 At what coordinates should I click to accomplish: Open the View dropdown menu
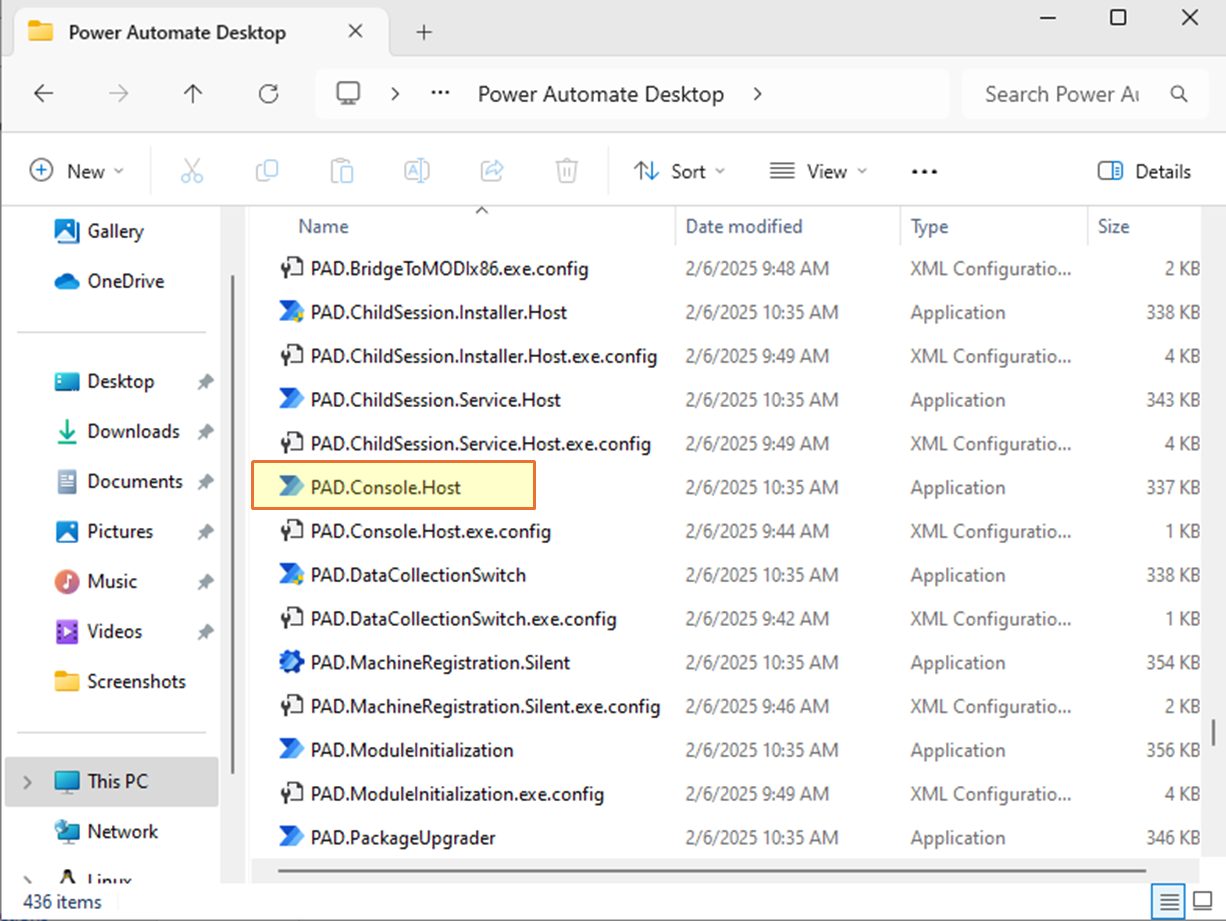coord(818,171)
